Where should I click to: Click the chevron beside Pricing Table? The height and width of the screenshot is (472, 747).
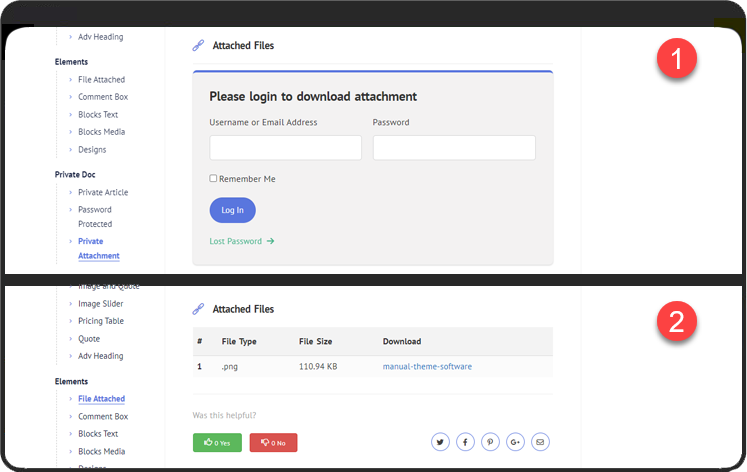70,321
